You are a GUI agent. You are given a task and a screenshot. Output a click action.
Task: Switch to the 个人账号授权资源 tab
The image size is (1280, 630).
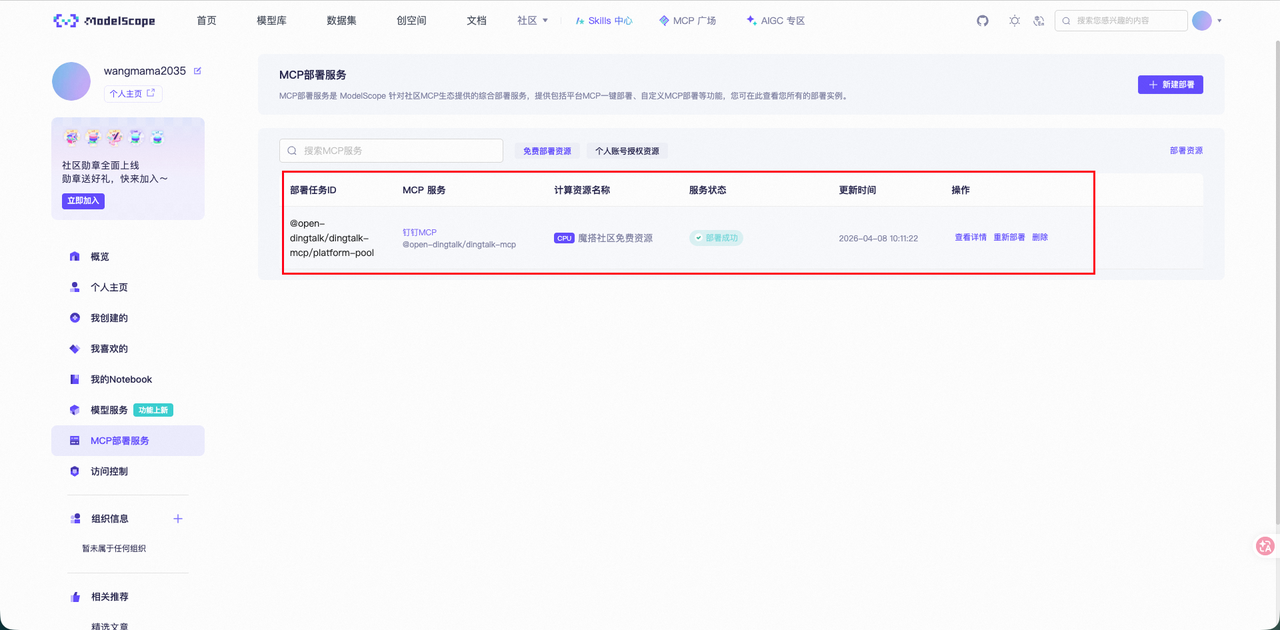627,151
